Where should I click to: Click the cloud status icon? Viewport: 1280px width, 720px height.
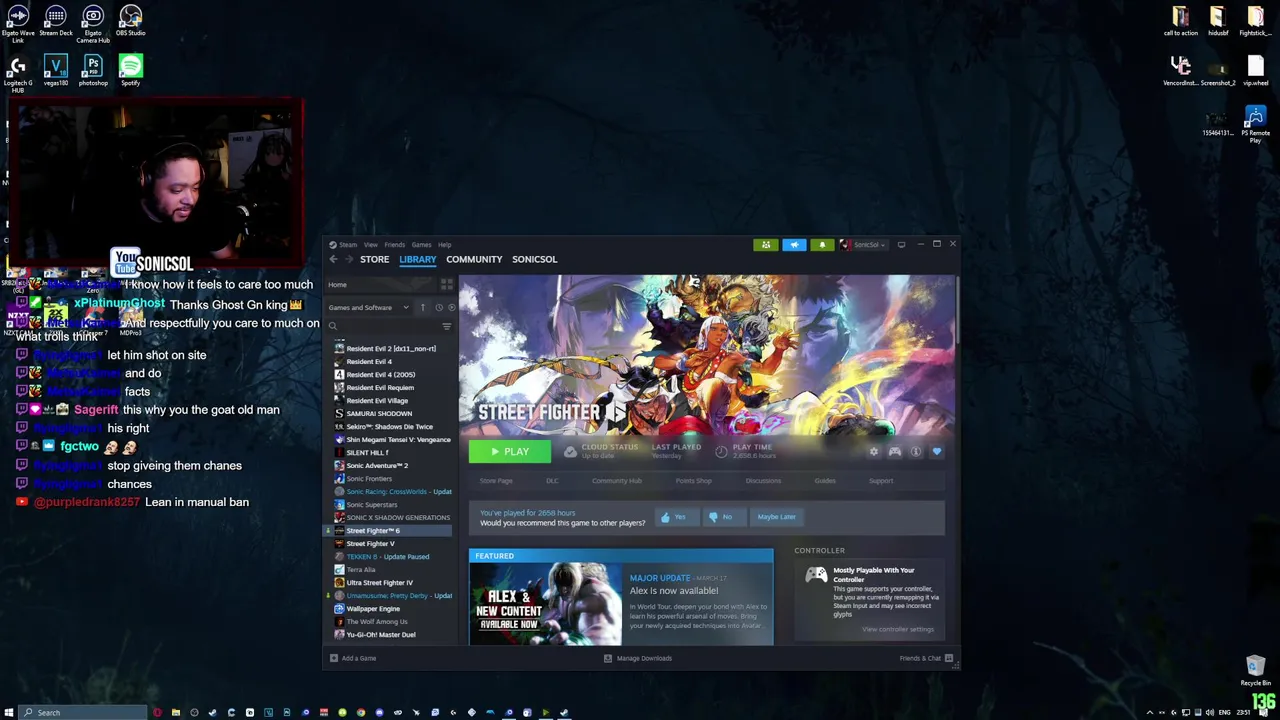click(x=570, y=452)
